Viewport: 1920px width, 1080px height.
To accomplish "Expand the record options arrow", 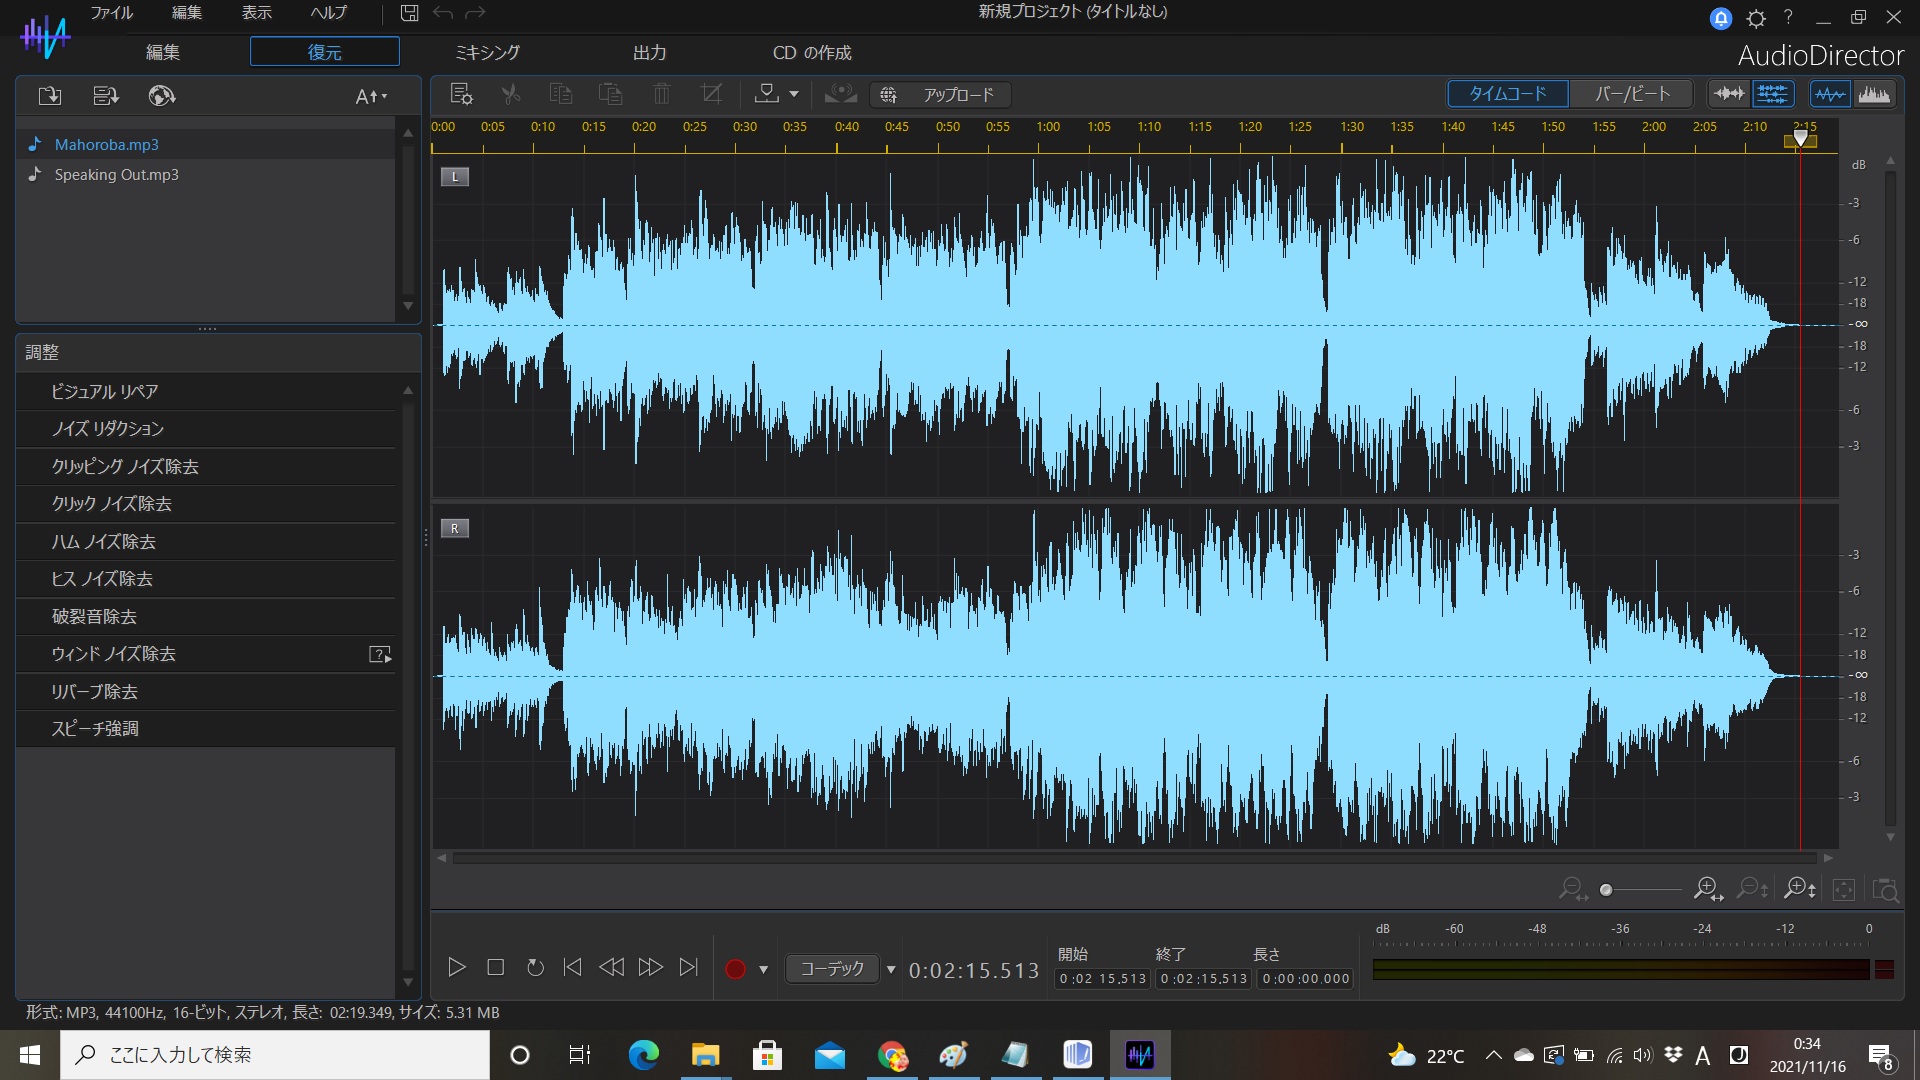I will click(x=763, y=969).
